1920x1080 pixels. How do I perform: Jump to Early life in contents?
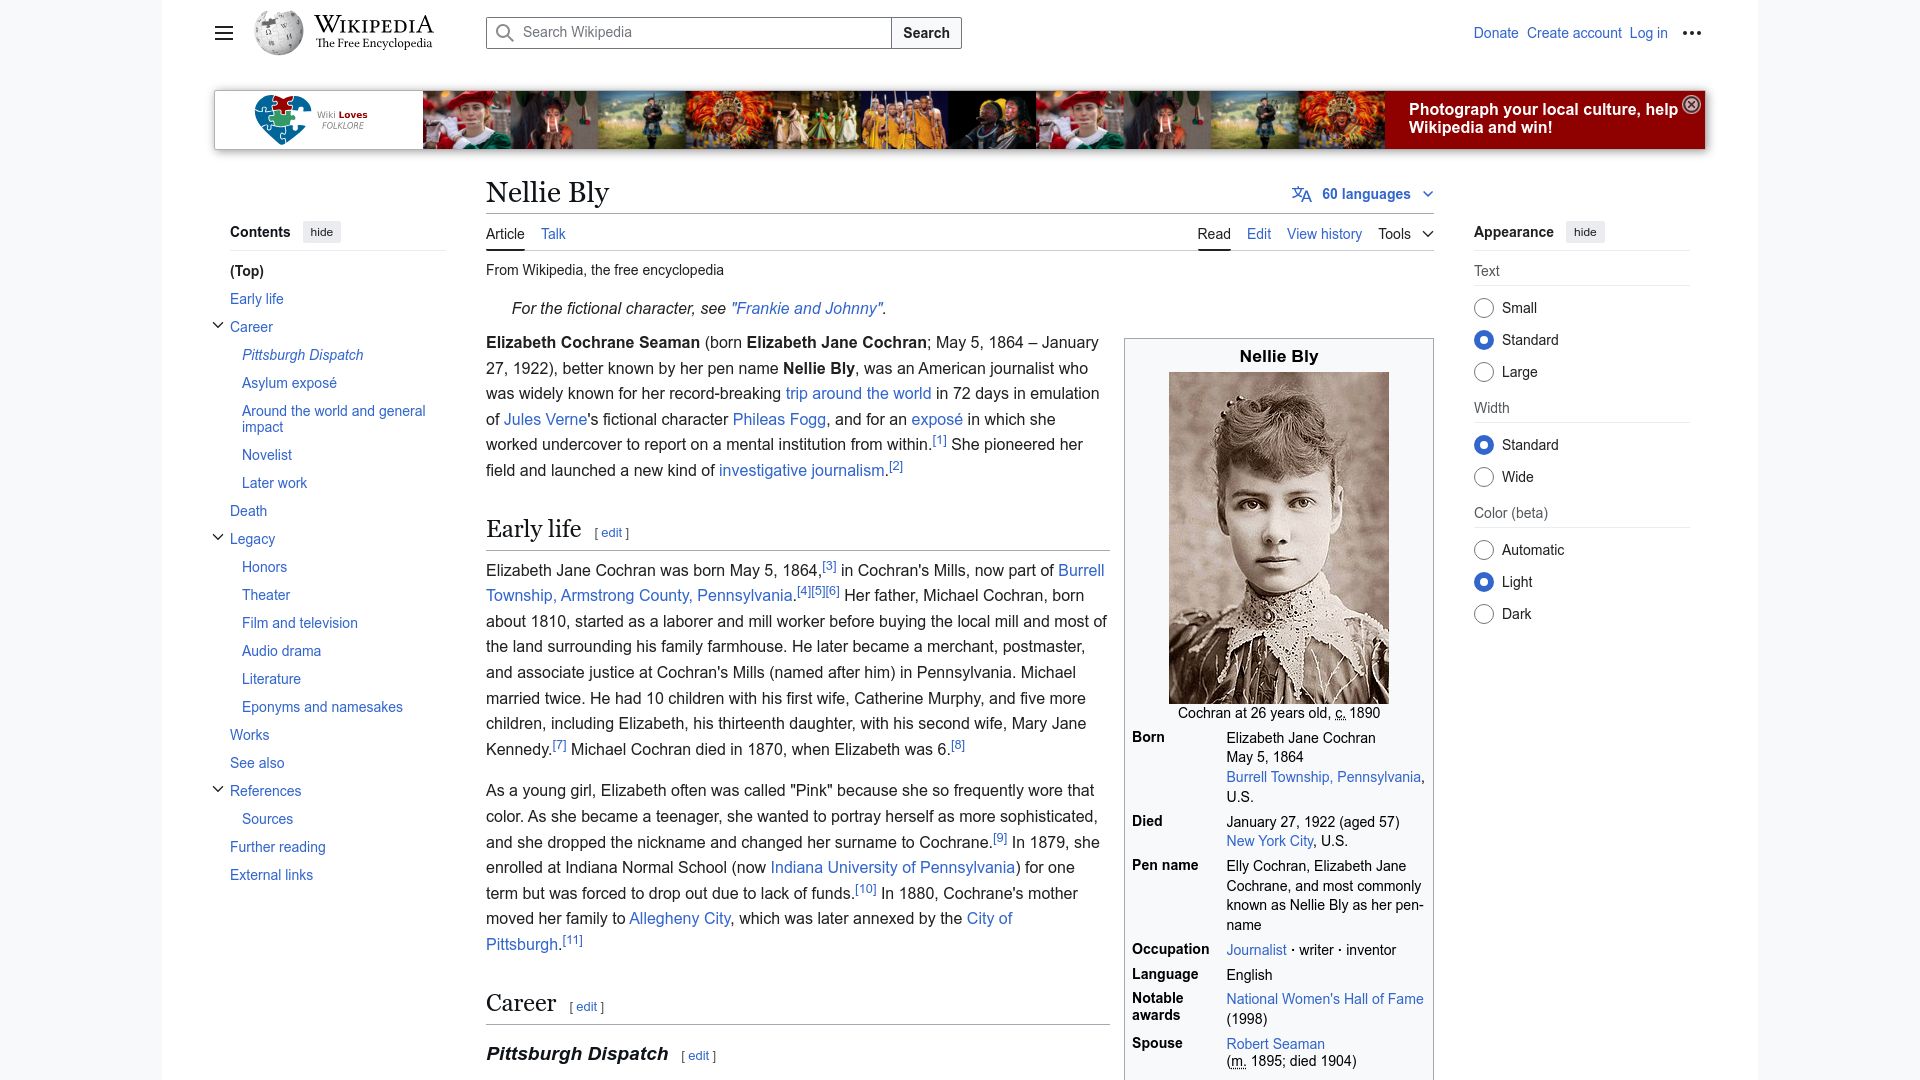coord(257,299)
